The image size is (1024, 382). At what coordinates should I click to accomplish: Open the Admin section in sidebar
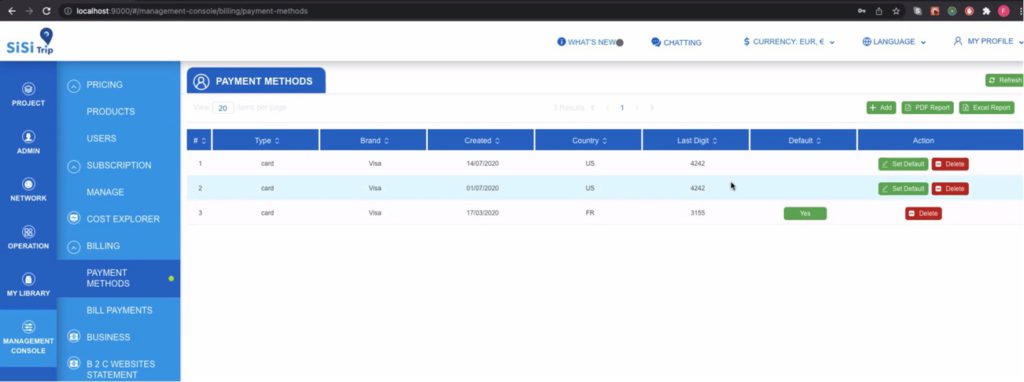pyautogui.click(x=28, y=142)
